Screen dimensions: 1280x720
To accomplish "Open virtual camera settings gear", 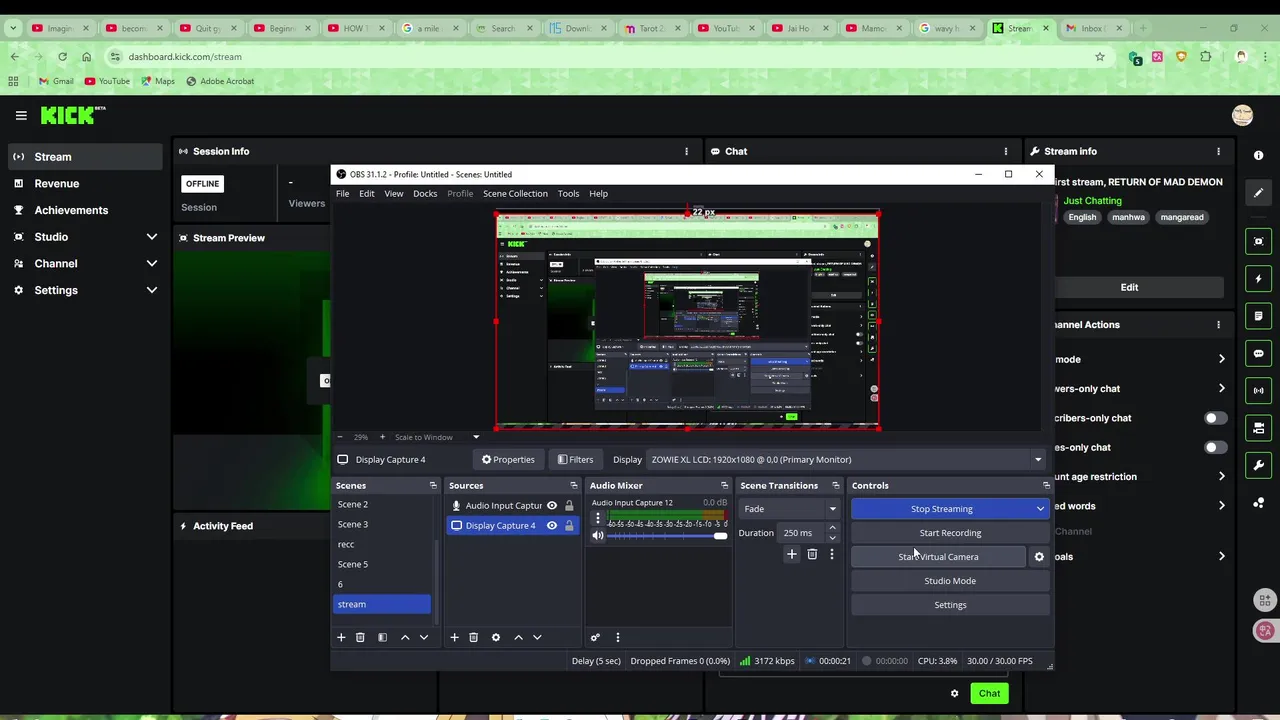I will (x=1039, y=557).
